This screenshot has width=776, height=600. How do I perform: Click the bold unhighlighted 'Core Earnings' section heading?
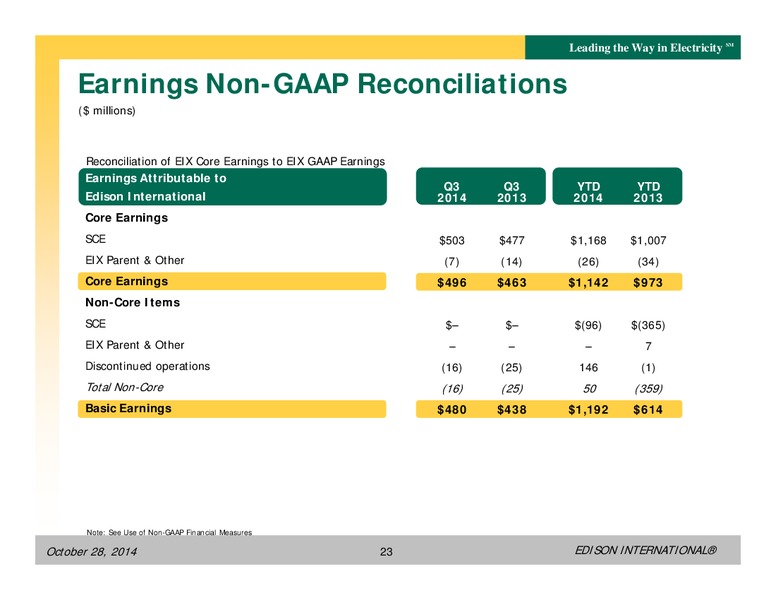tap(127, 218)
